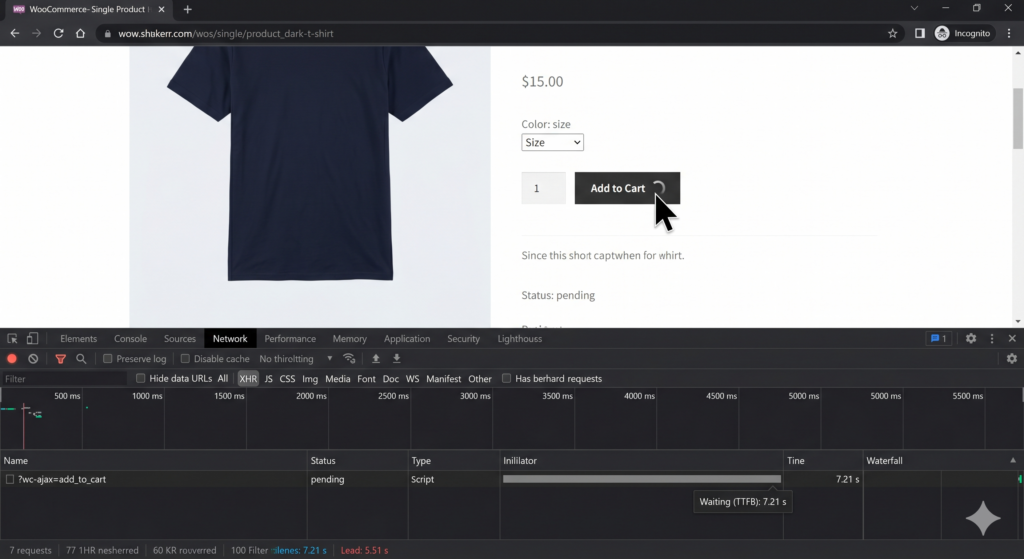The image size is (1024, 559).
Task: Open the Chrome three-dot menu
Action: tap(1009, 33)
